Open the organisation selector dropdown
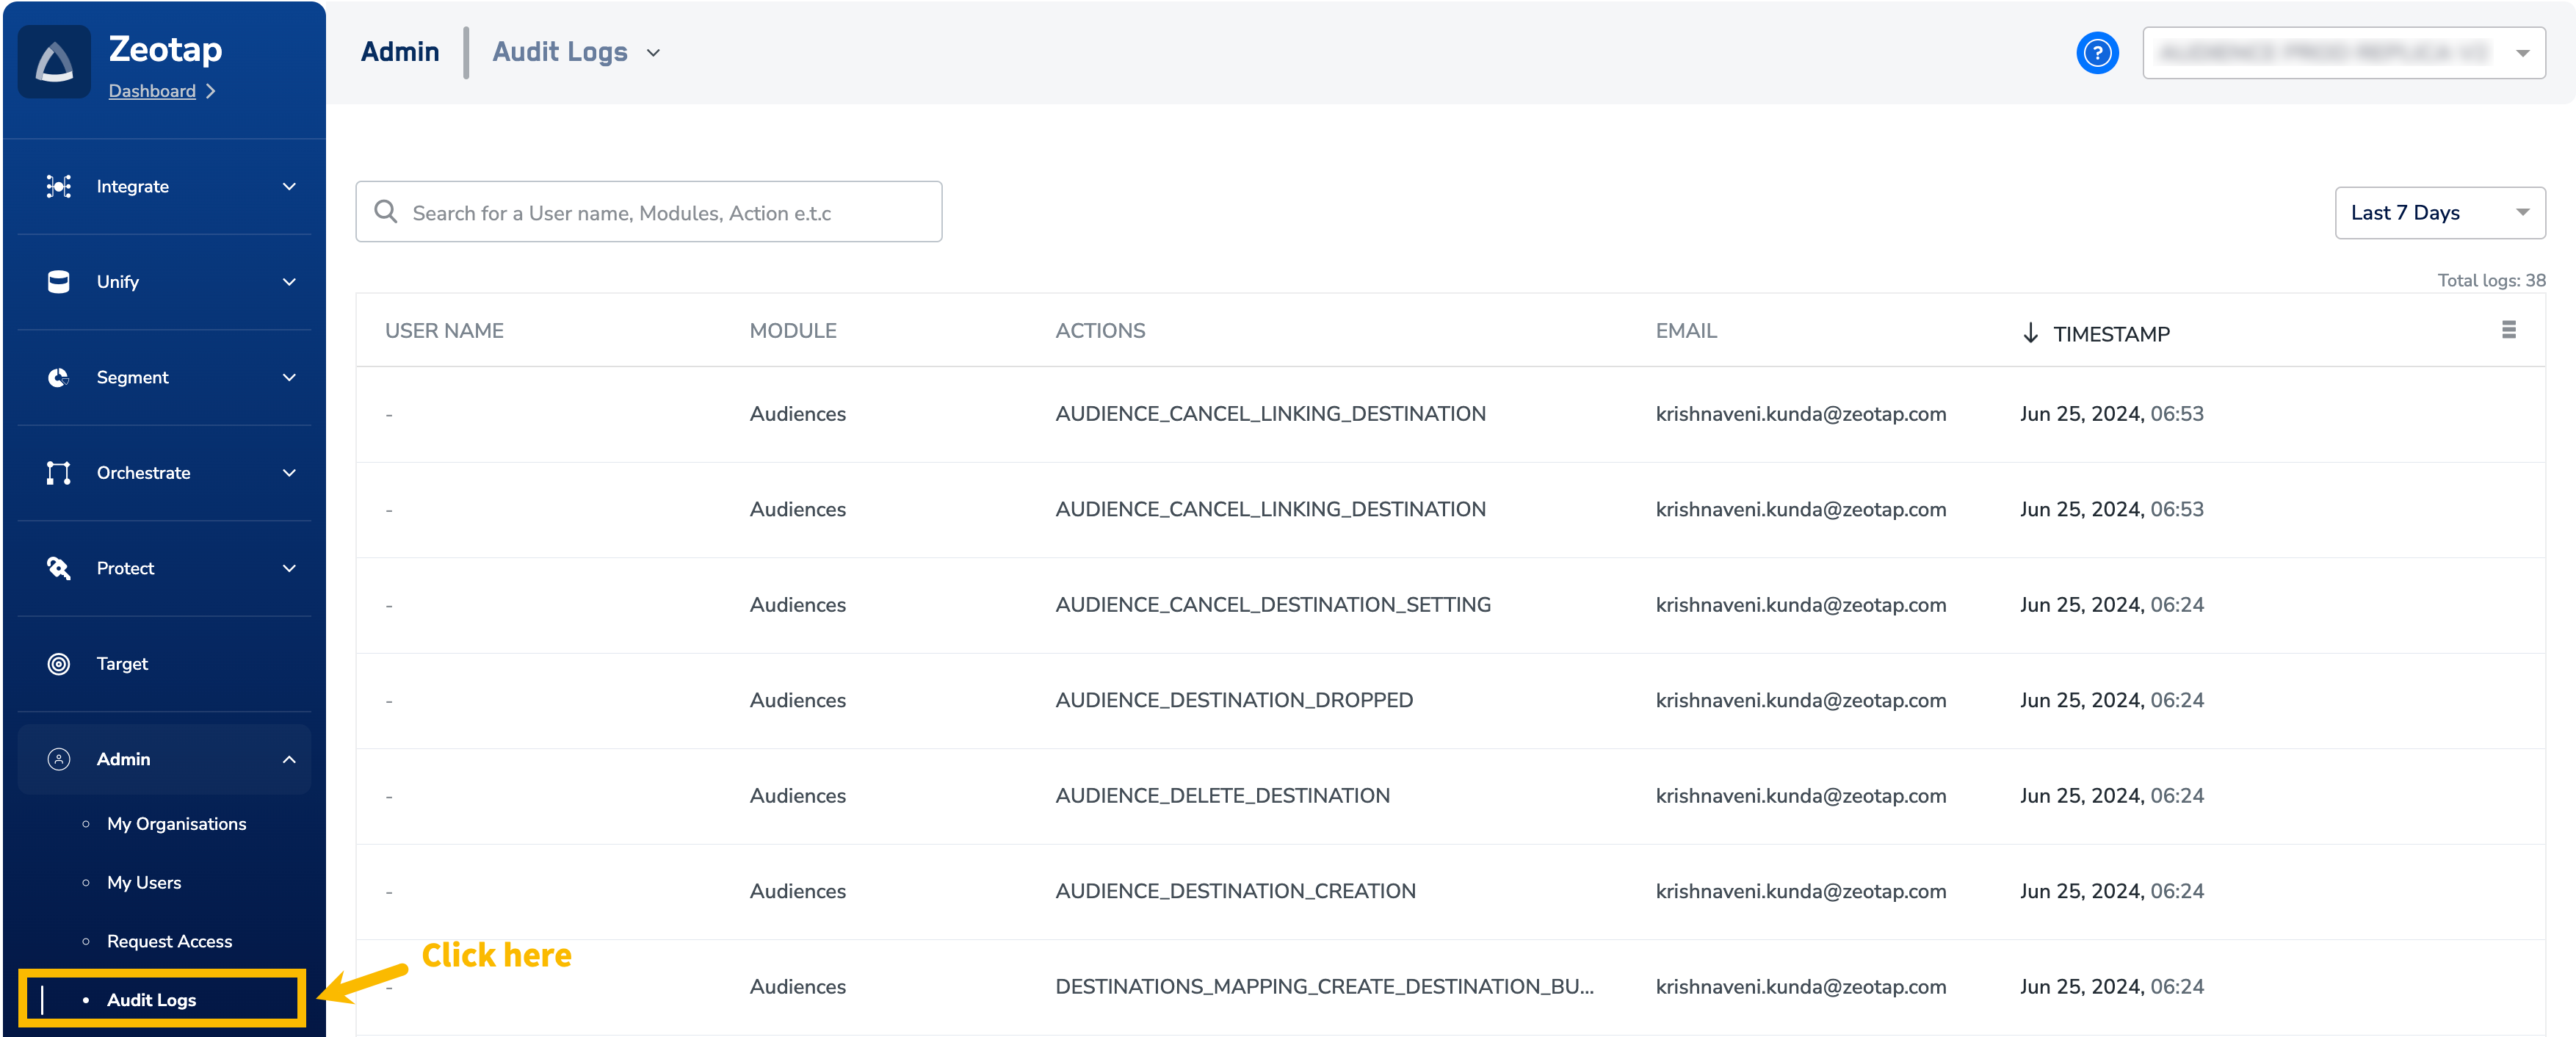 pos(2343,53)
